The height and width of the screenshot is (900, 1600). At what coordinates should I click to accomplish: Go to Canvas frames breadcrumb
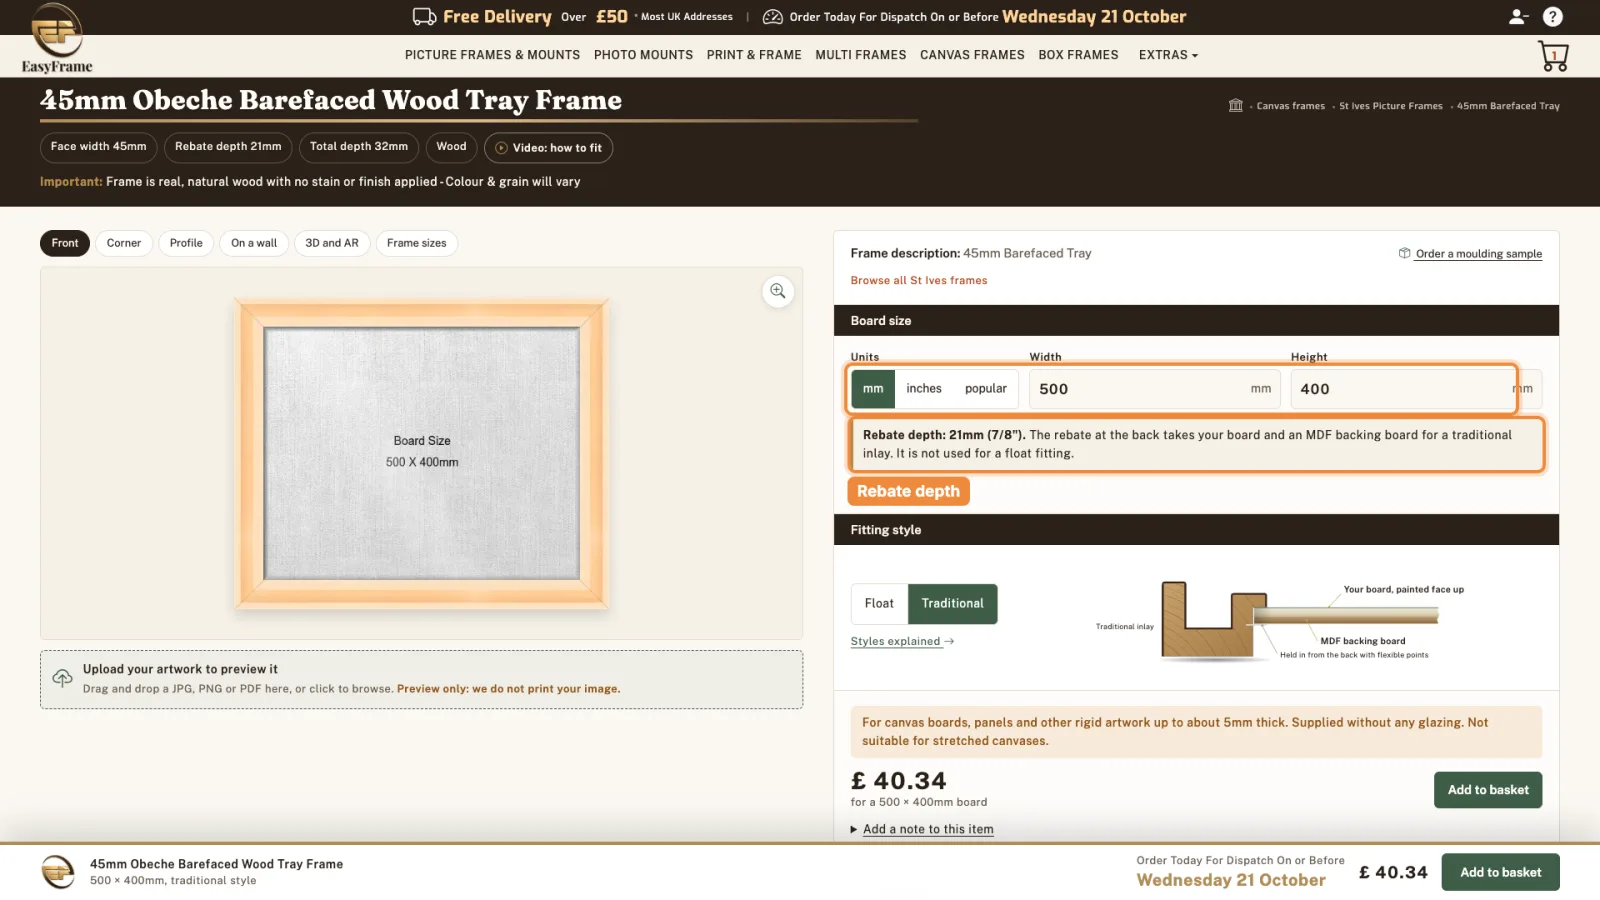(1290, 106)
